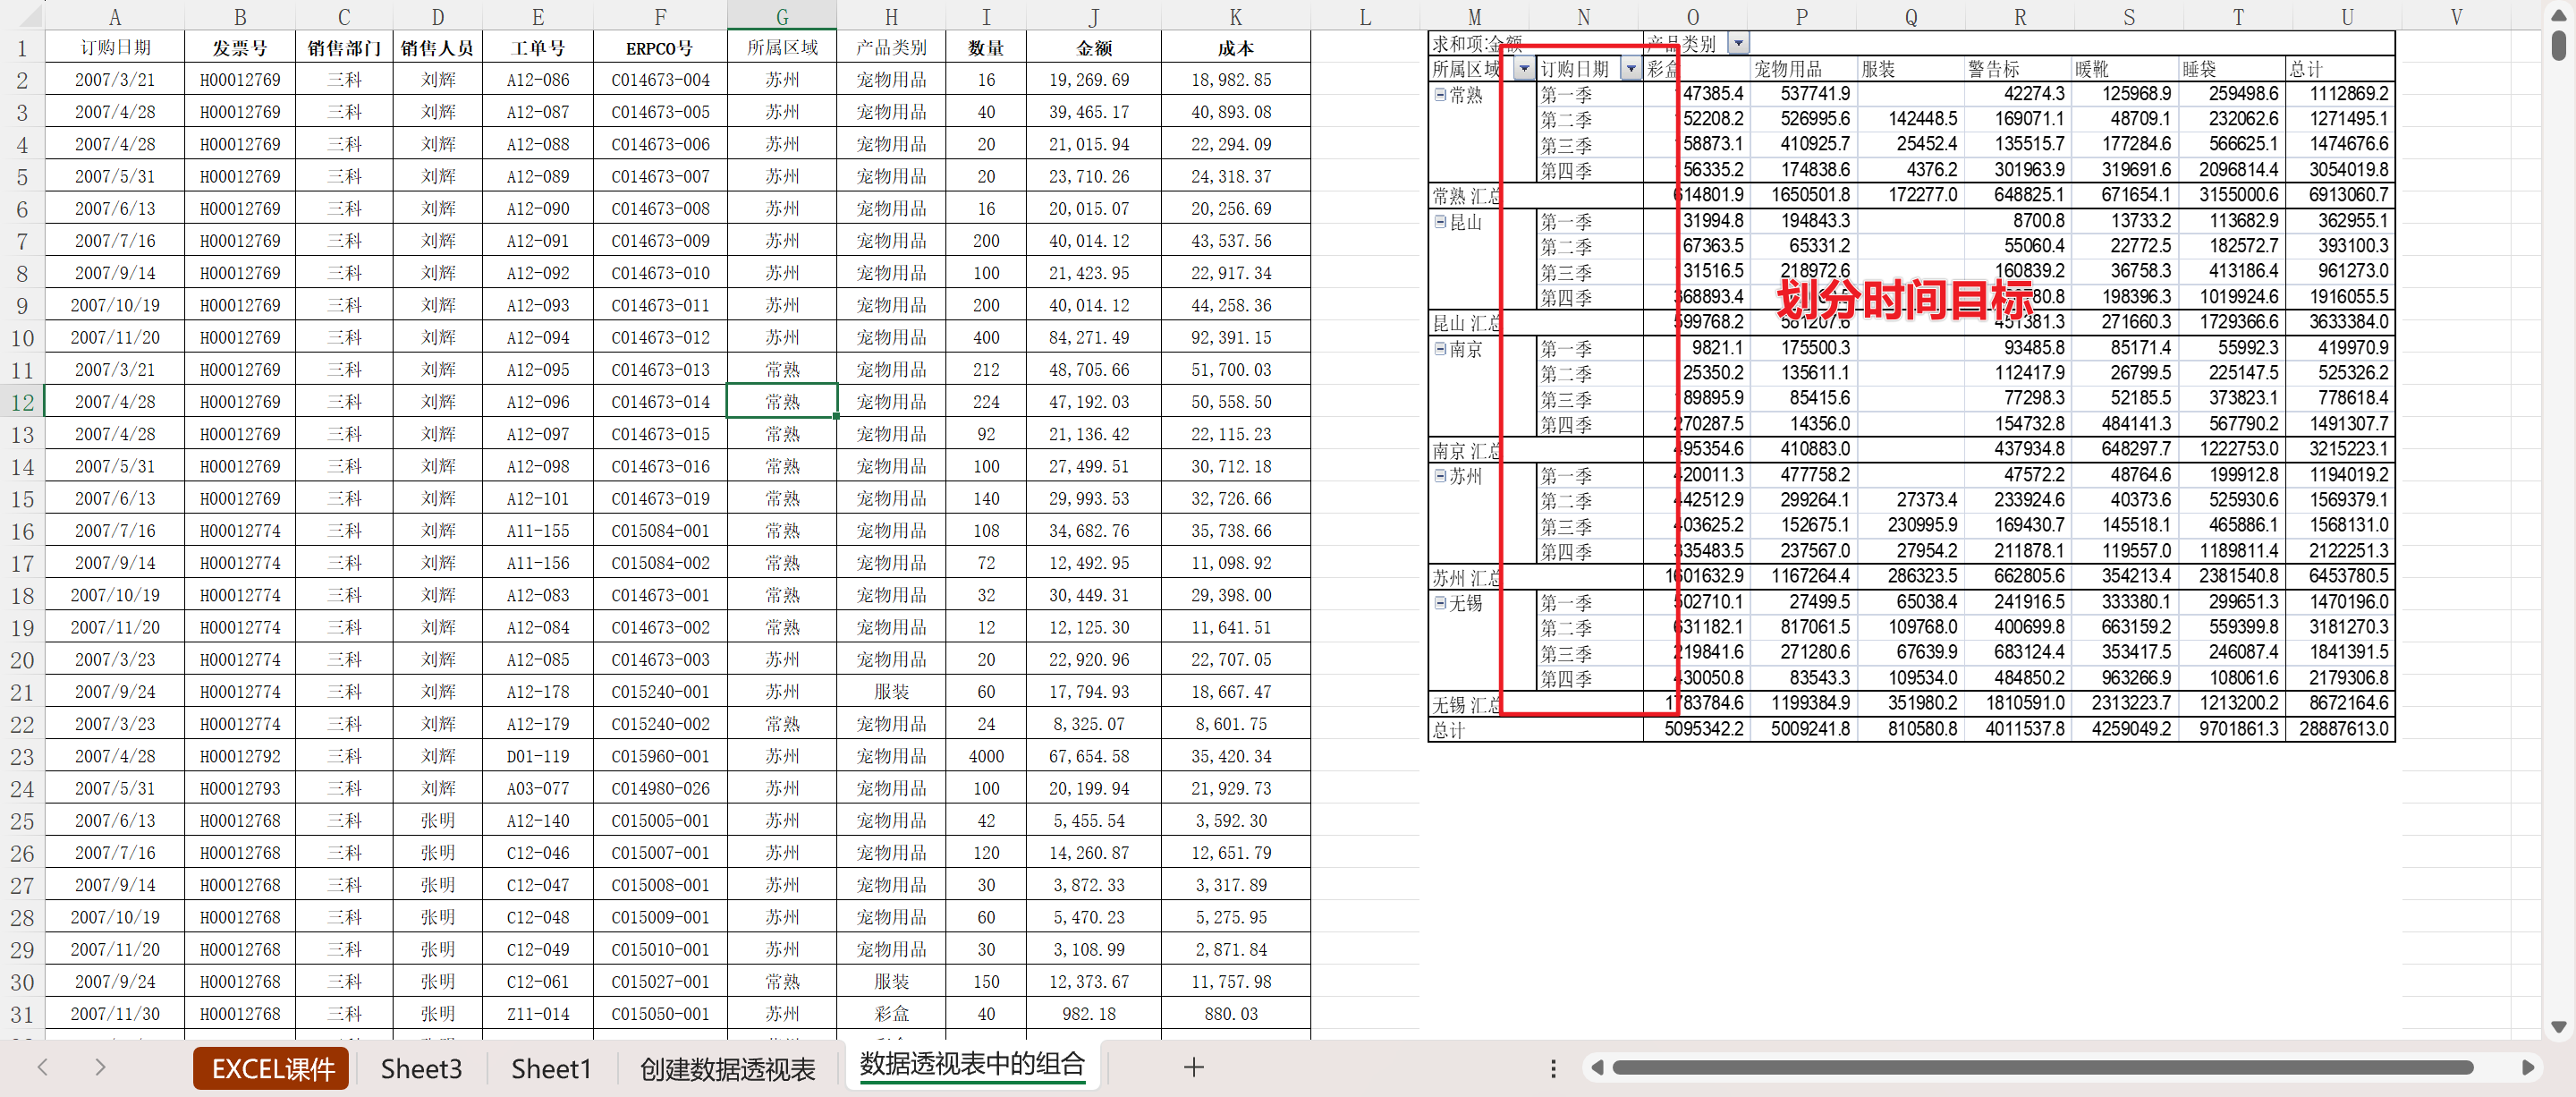Click horizontal scrollbar right arrow
This screenshot has width=2576, height=1097.
pyautogui.click(x=2527, y=1068)
